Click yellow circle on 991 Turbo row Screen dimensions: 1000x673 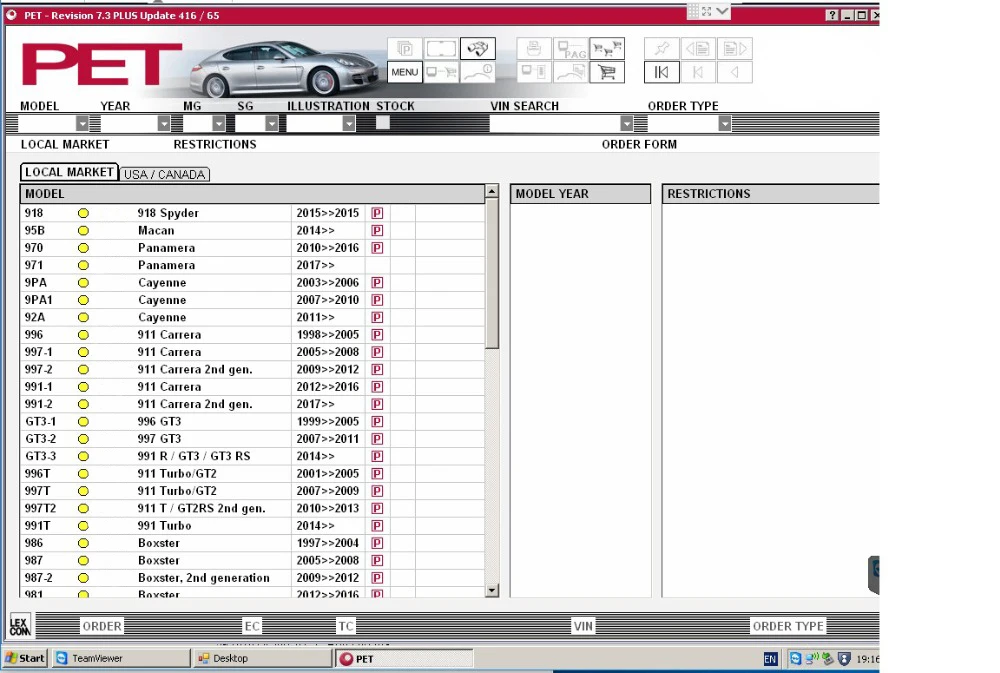pos(84,526)
